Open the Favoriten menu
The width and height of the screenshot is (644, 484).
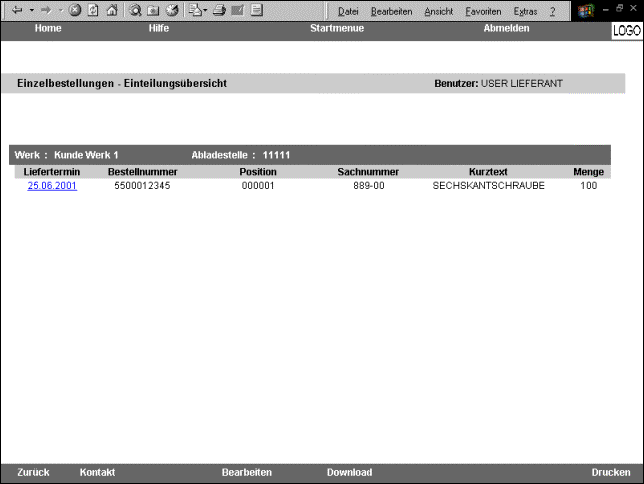[x=483, y=12]
